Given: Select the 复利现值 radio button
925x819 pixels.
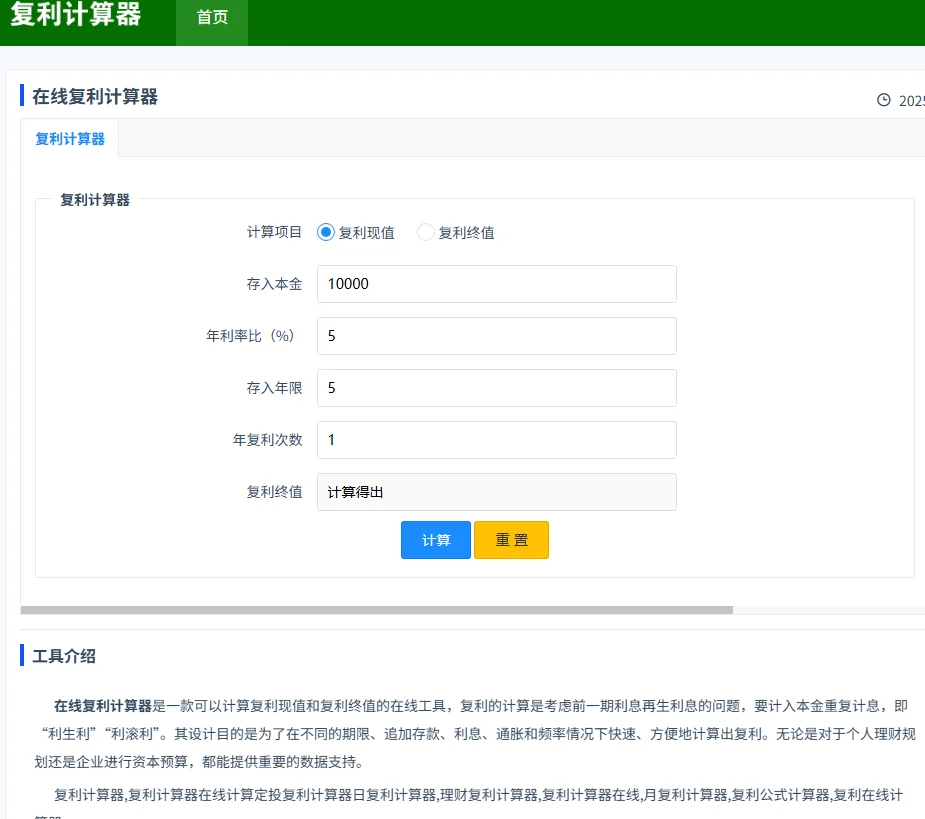Looking at the screenshot, I should 325,232.
